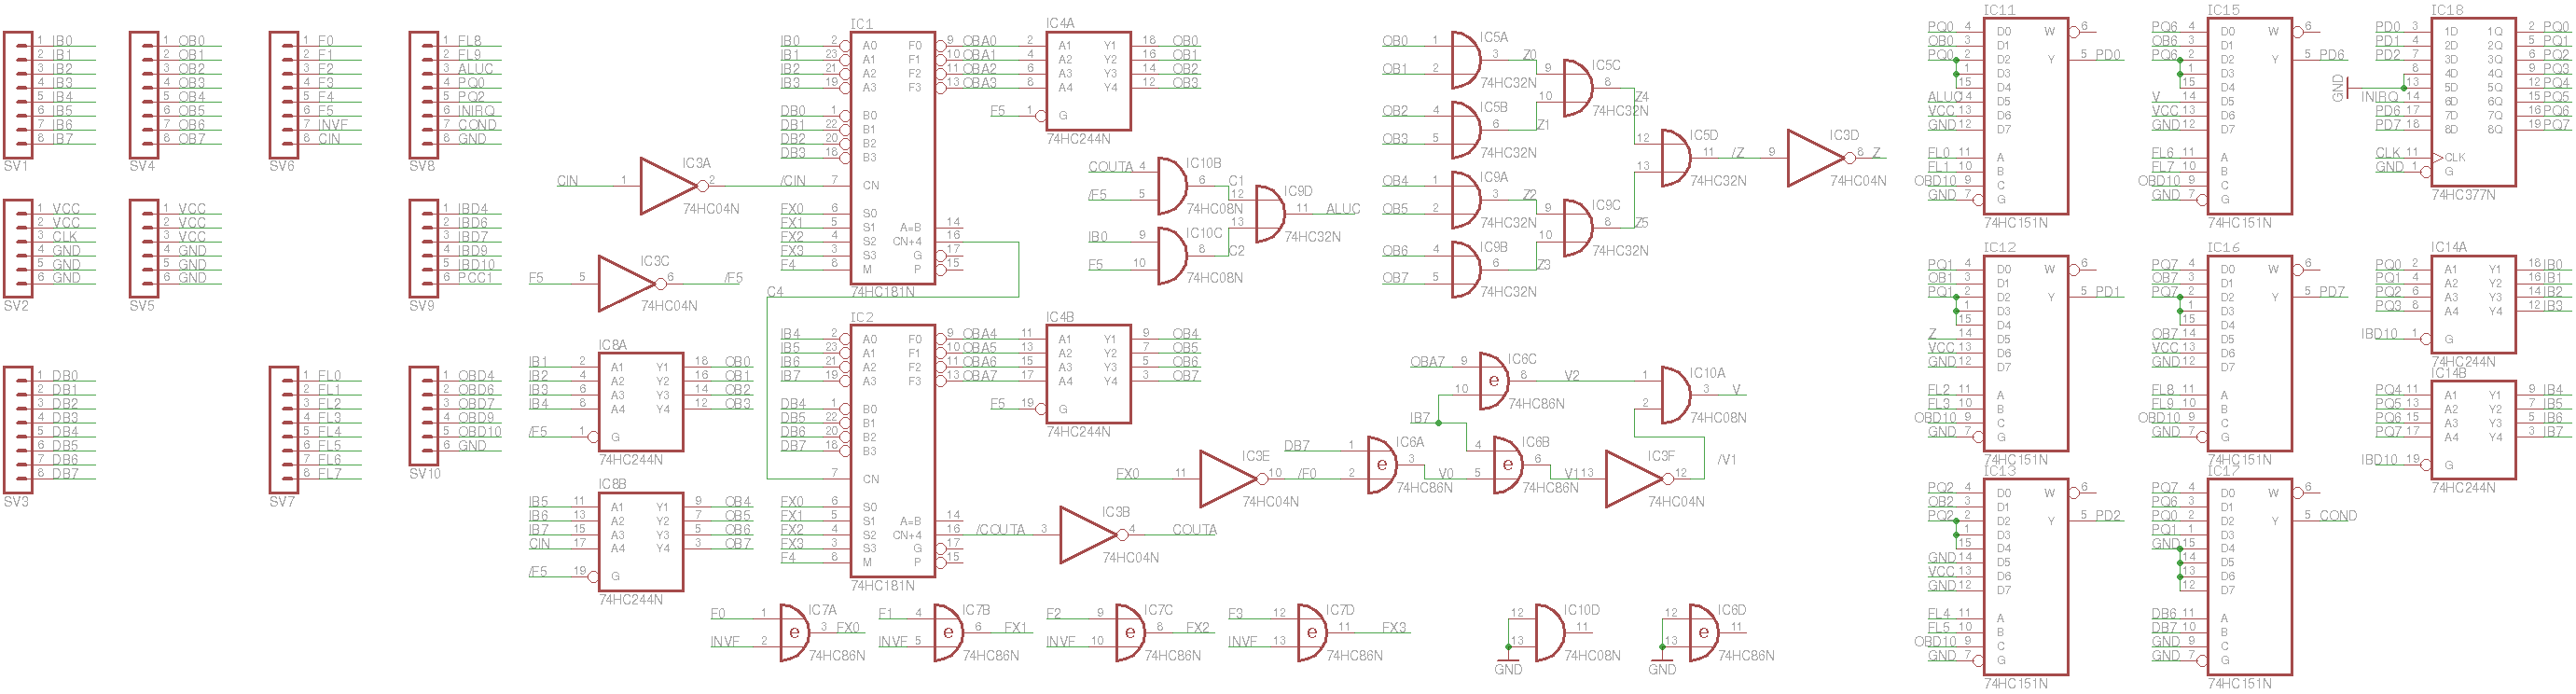Viewport: 2576px width, 694px height.
Task: Click the IC3C inverter triangle
Action: tap(626, 283)
